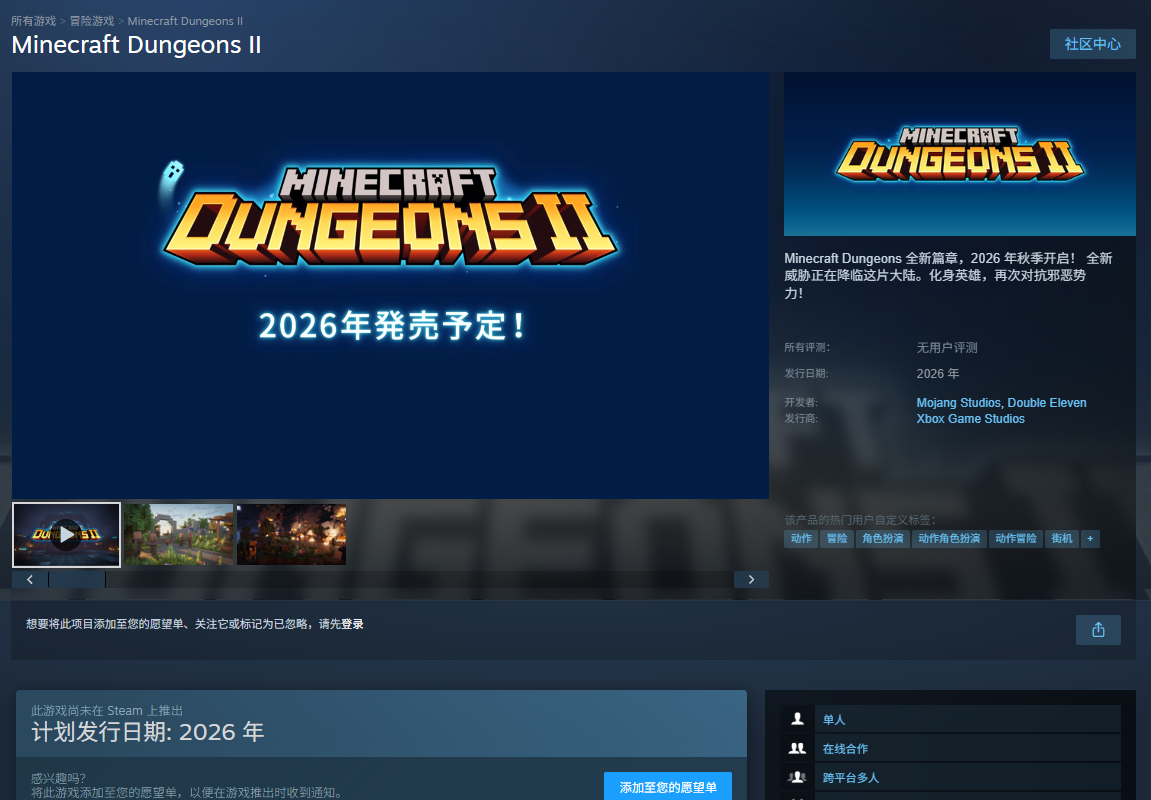Select the village screenshot thumbnail

tap(178, 535)
